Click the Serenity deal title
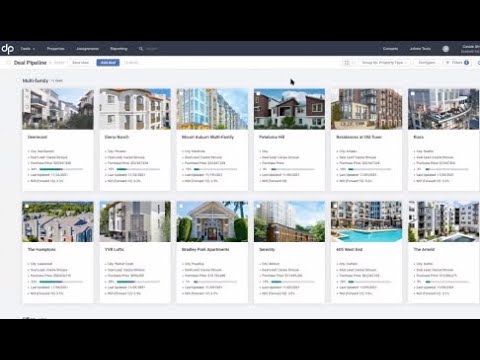 (x=267, y=249)
